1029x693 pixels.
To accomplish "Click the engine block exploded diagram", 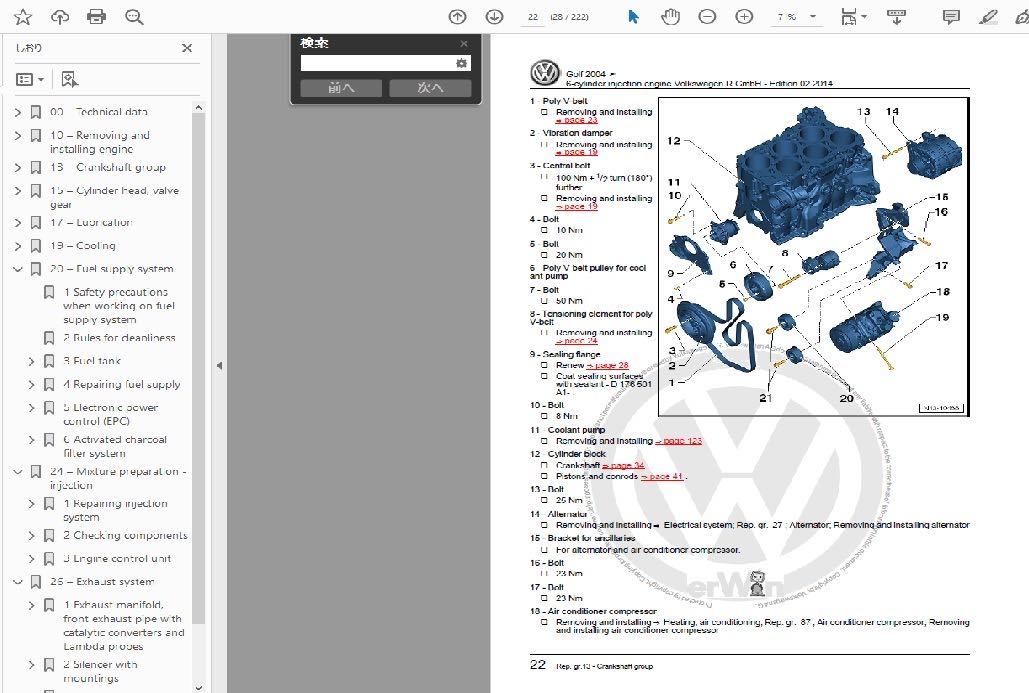I will click(x=813, y=257).
